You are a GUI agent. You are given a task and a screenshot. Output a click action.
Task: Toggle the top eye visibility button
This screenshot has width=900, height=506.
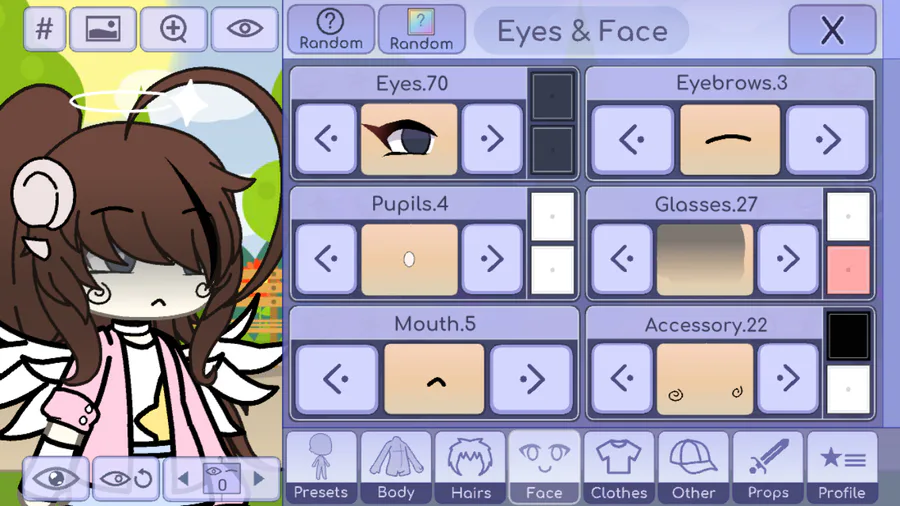[x=245, y=29]
